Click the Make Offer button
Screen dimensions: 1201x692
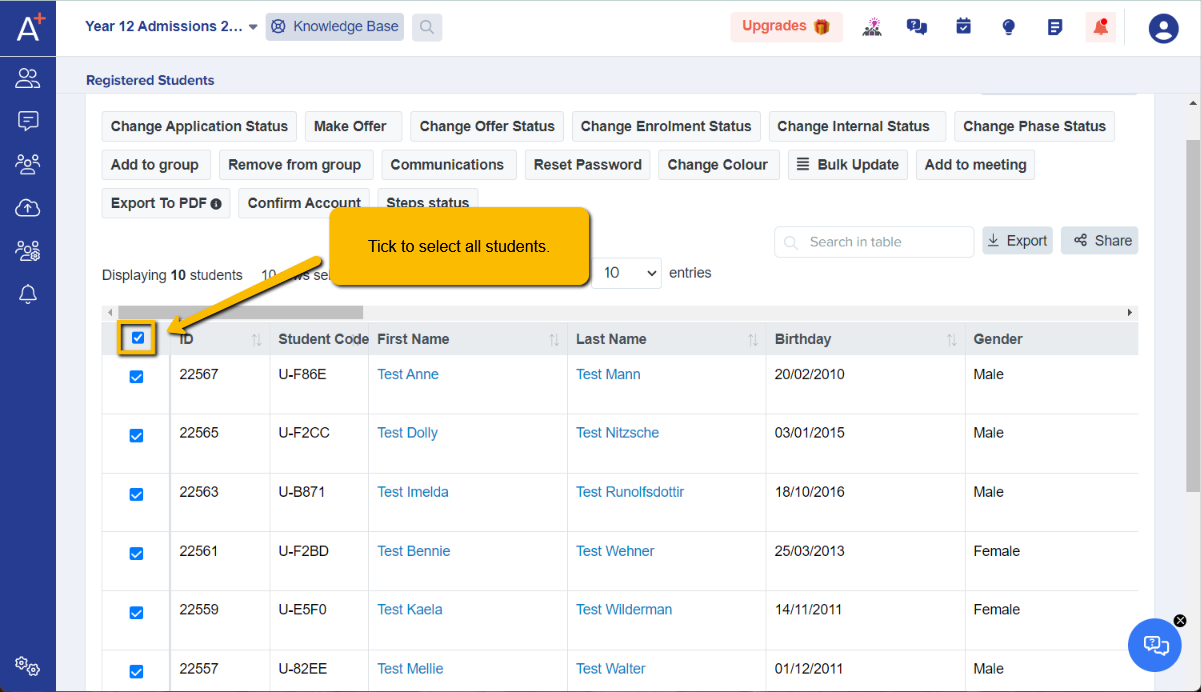tap(353, 126)
